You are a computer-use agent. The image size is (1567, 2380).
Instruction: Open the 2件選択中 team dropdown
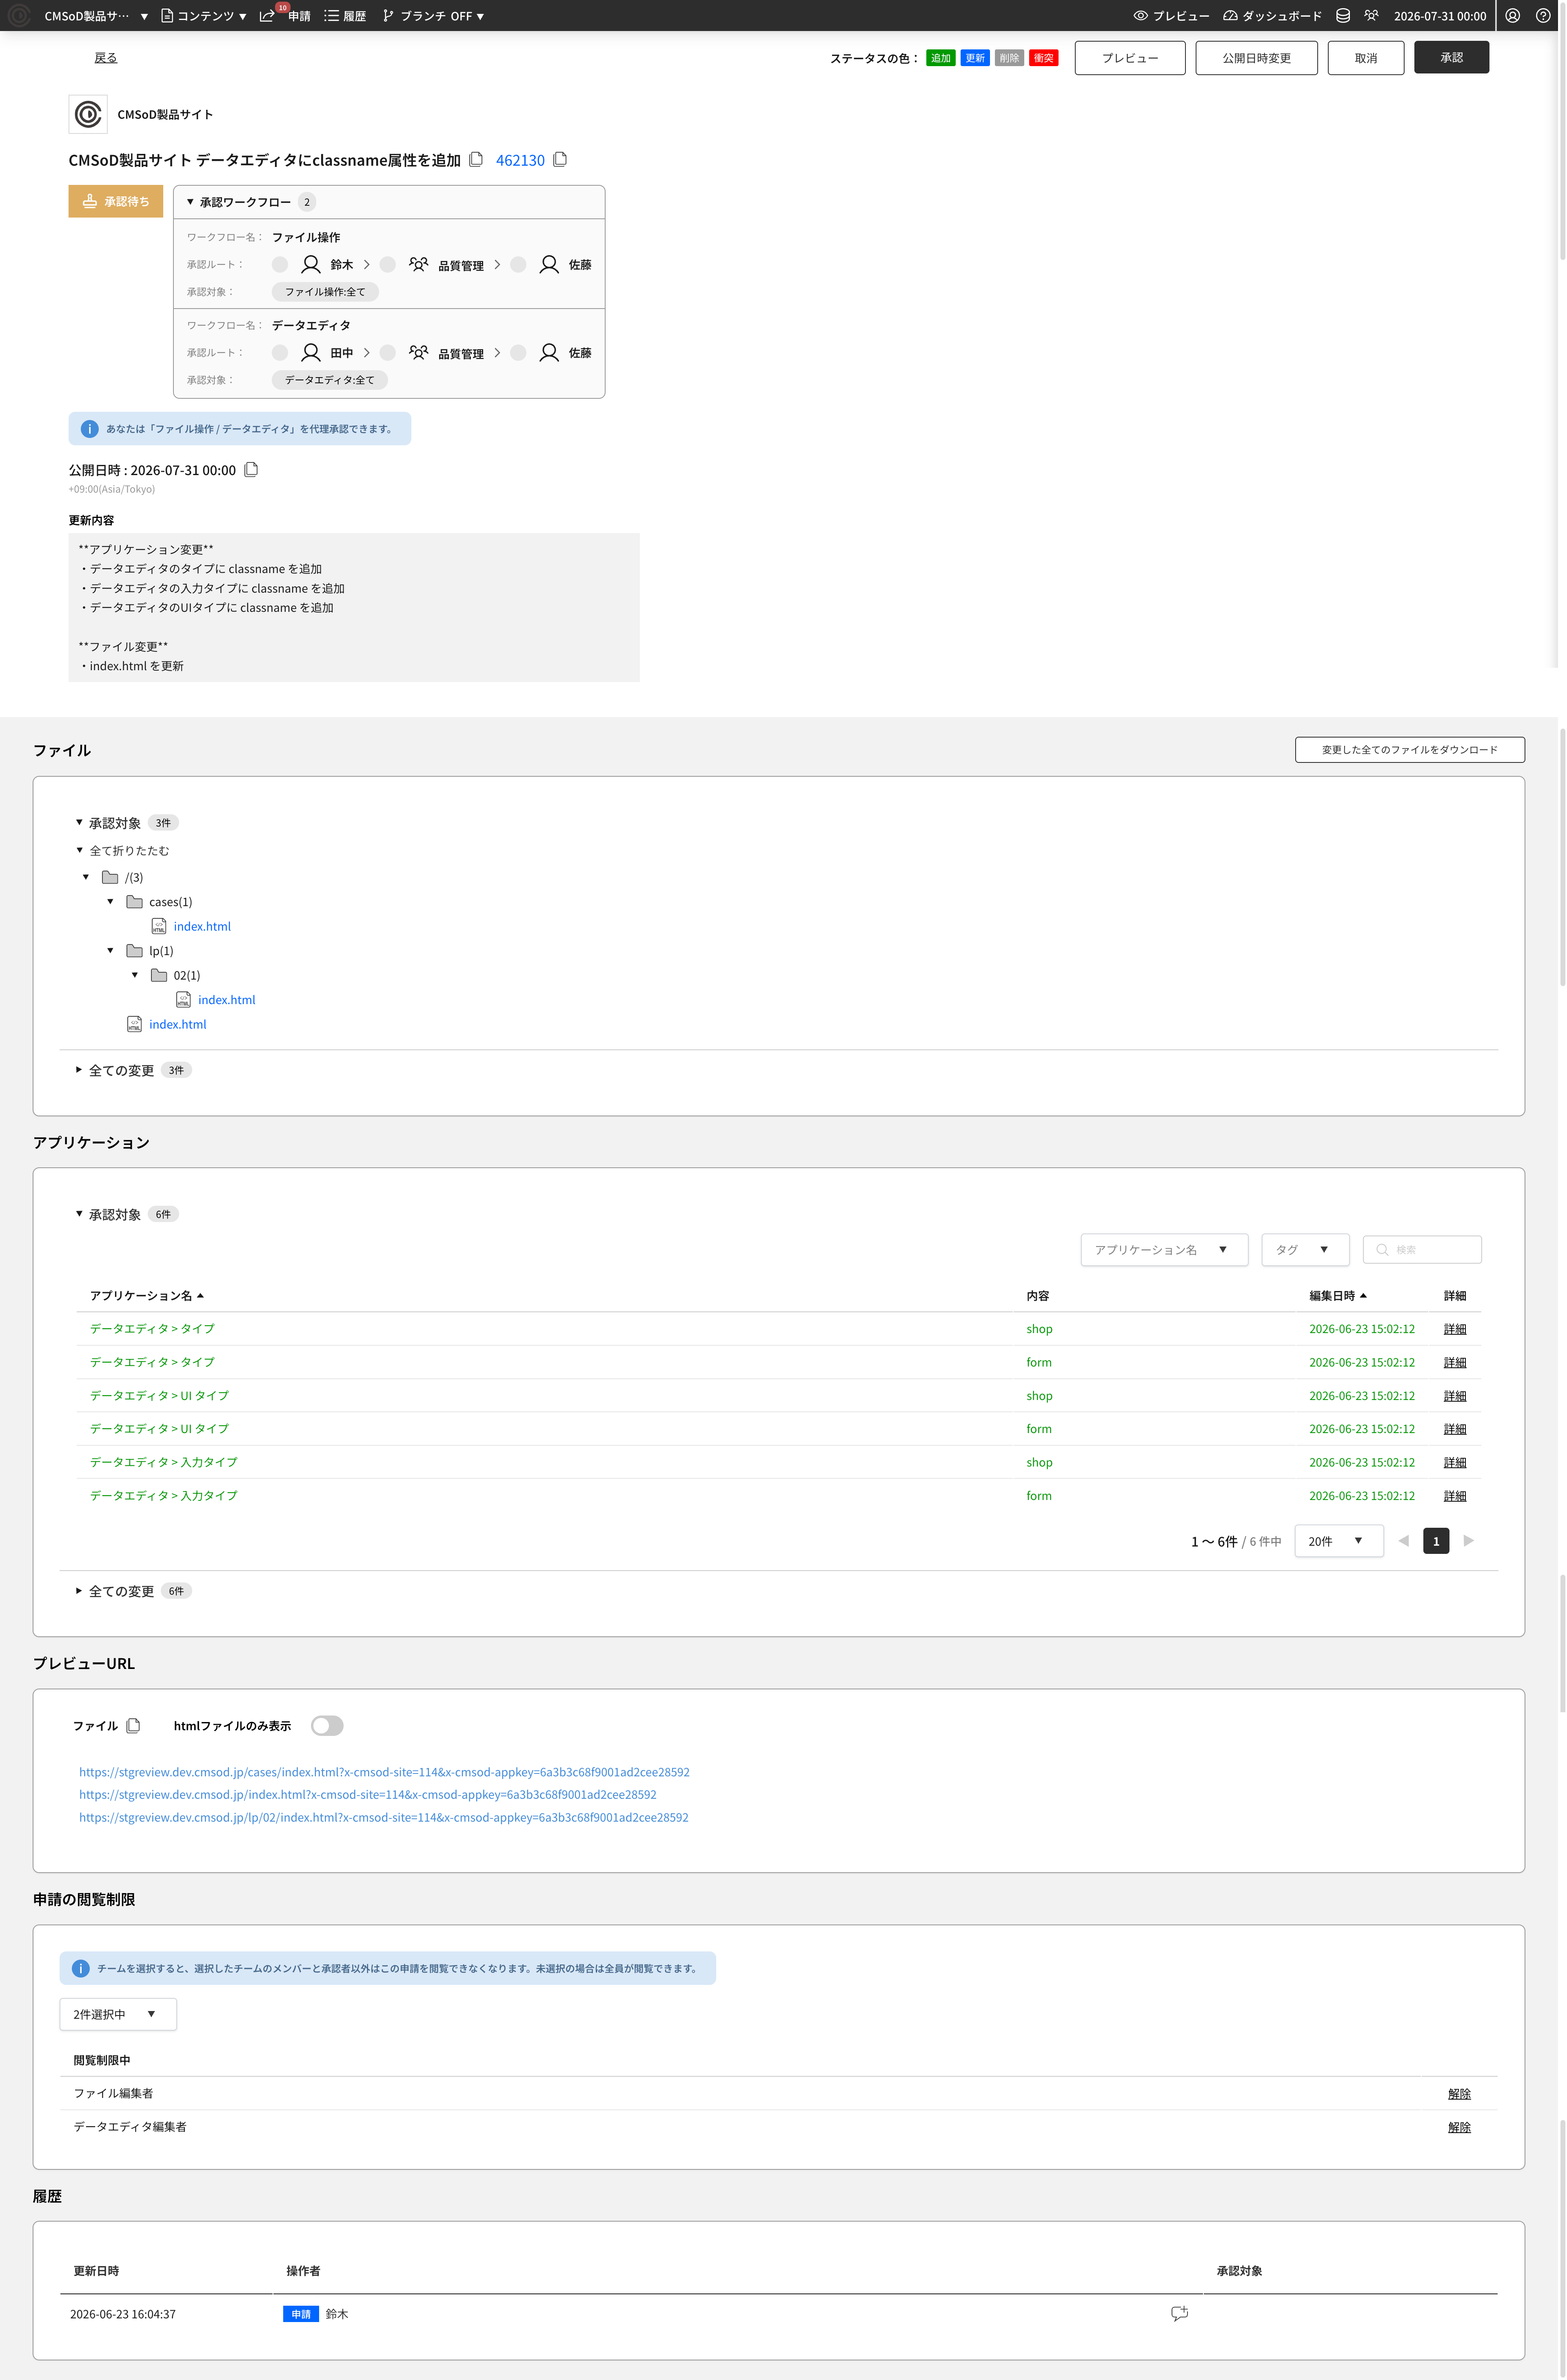point(118,2014)
